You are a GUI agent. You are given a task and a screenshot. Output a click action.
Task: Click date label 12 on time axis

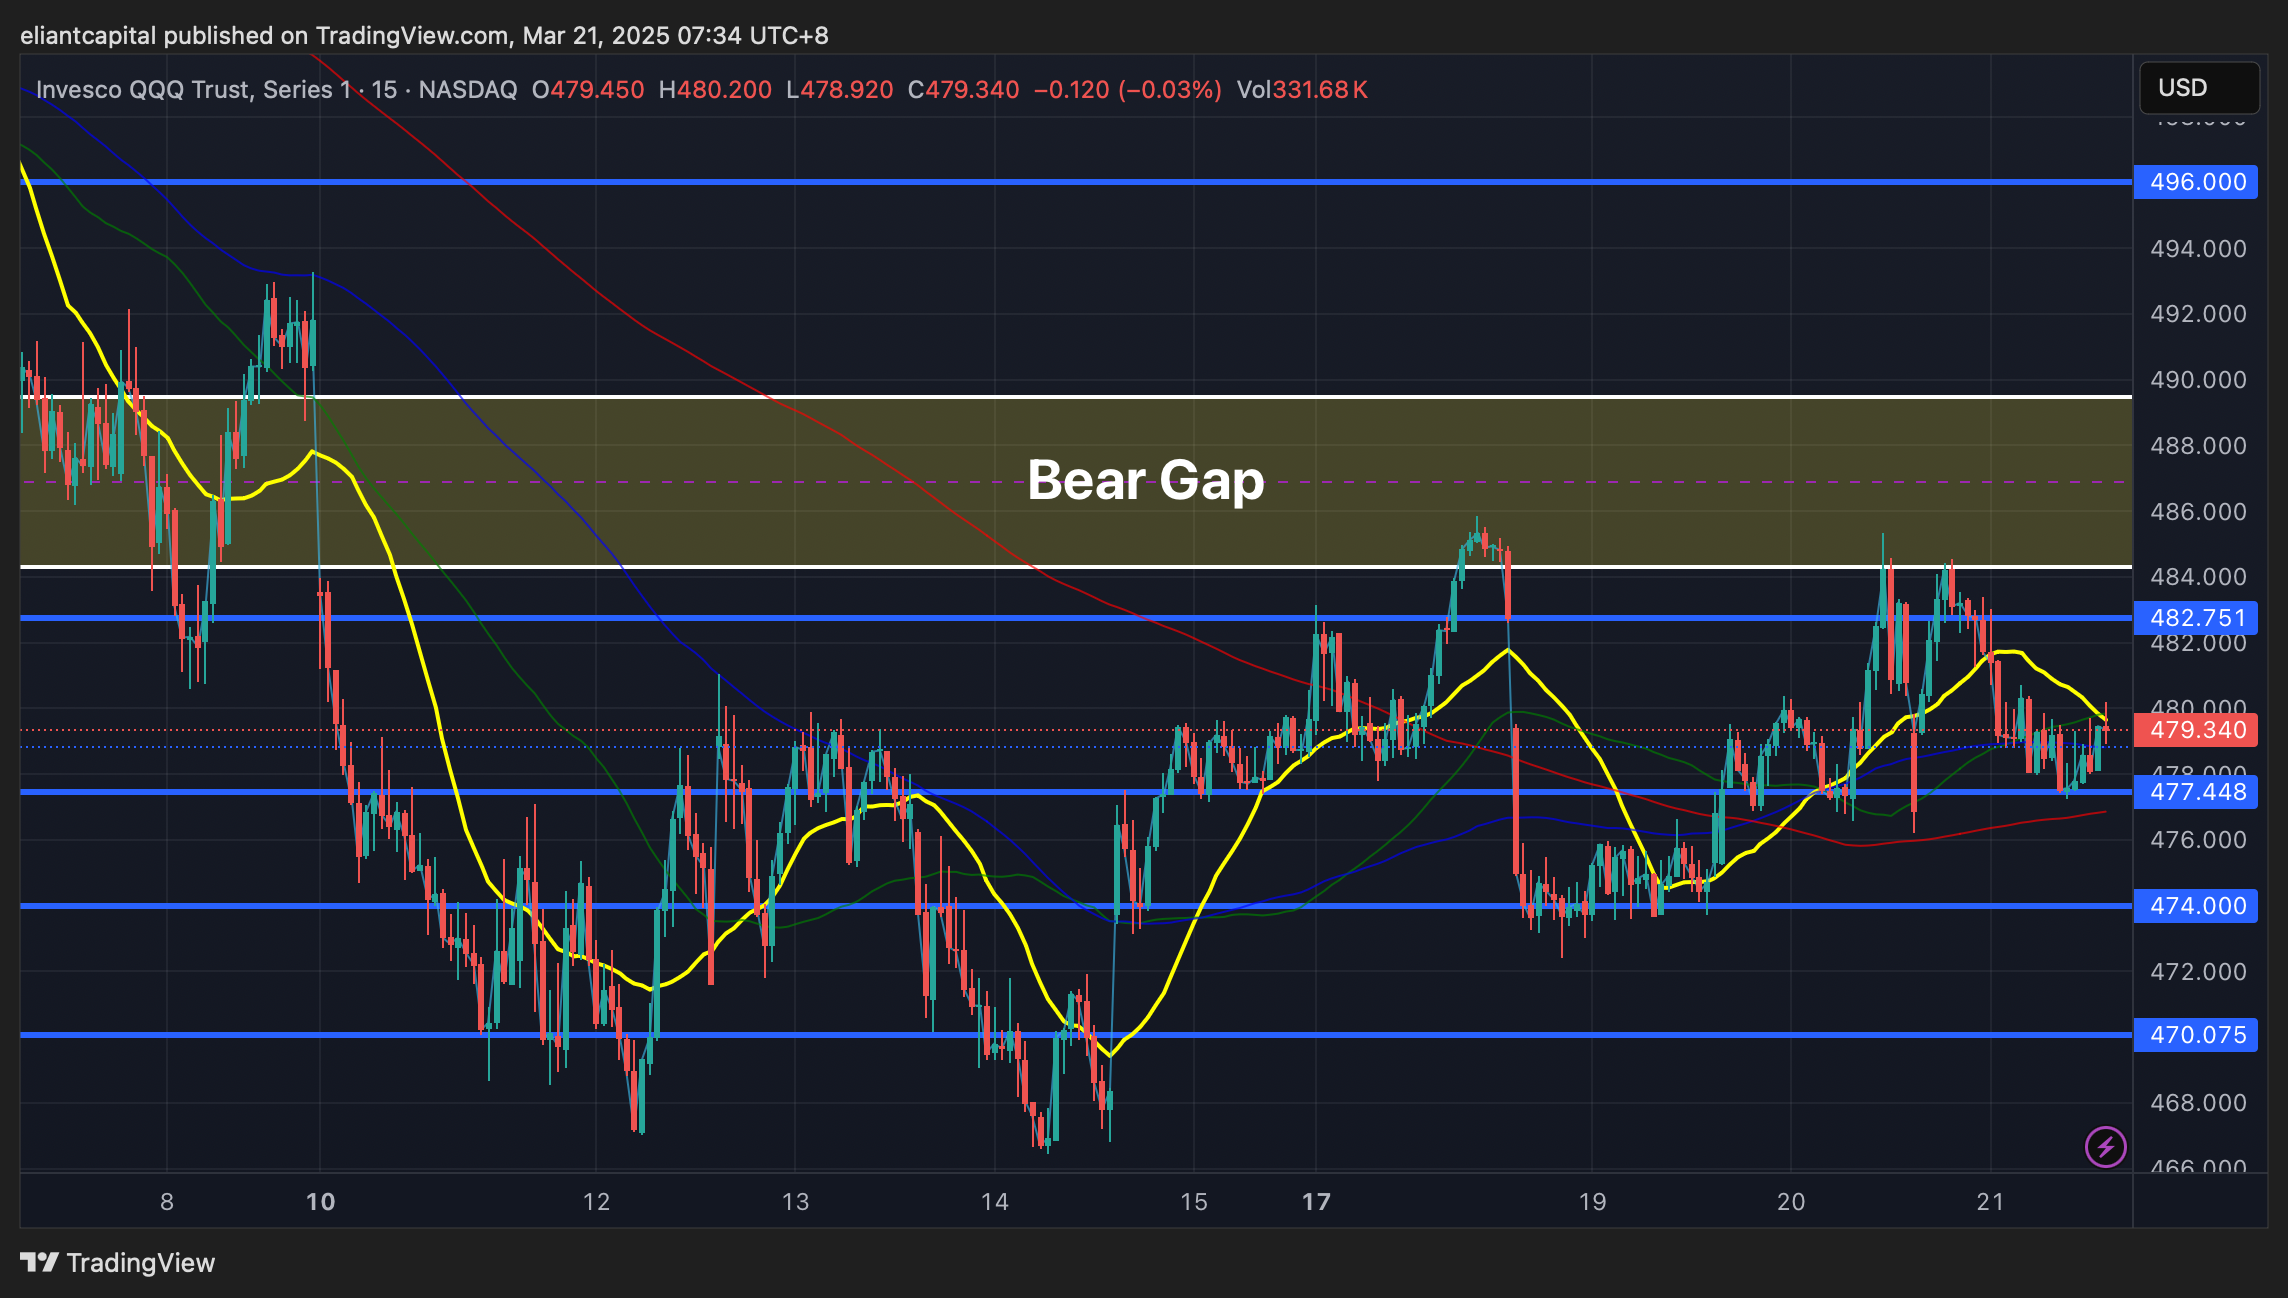pyautogui.click(x=597, y=1202)
